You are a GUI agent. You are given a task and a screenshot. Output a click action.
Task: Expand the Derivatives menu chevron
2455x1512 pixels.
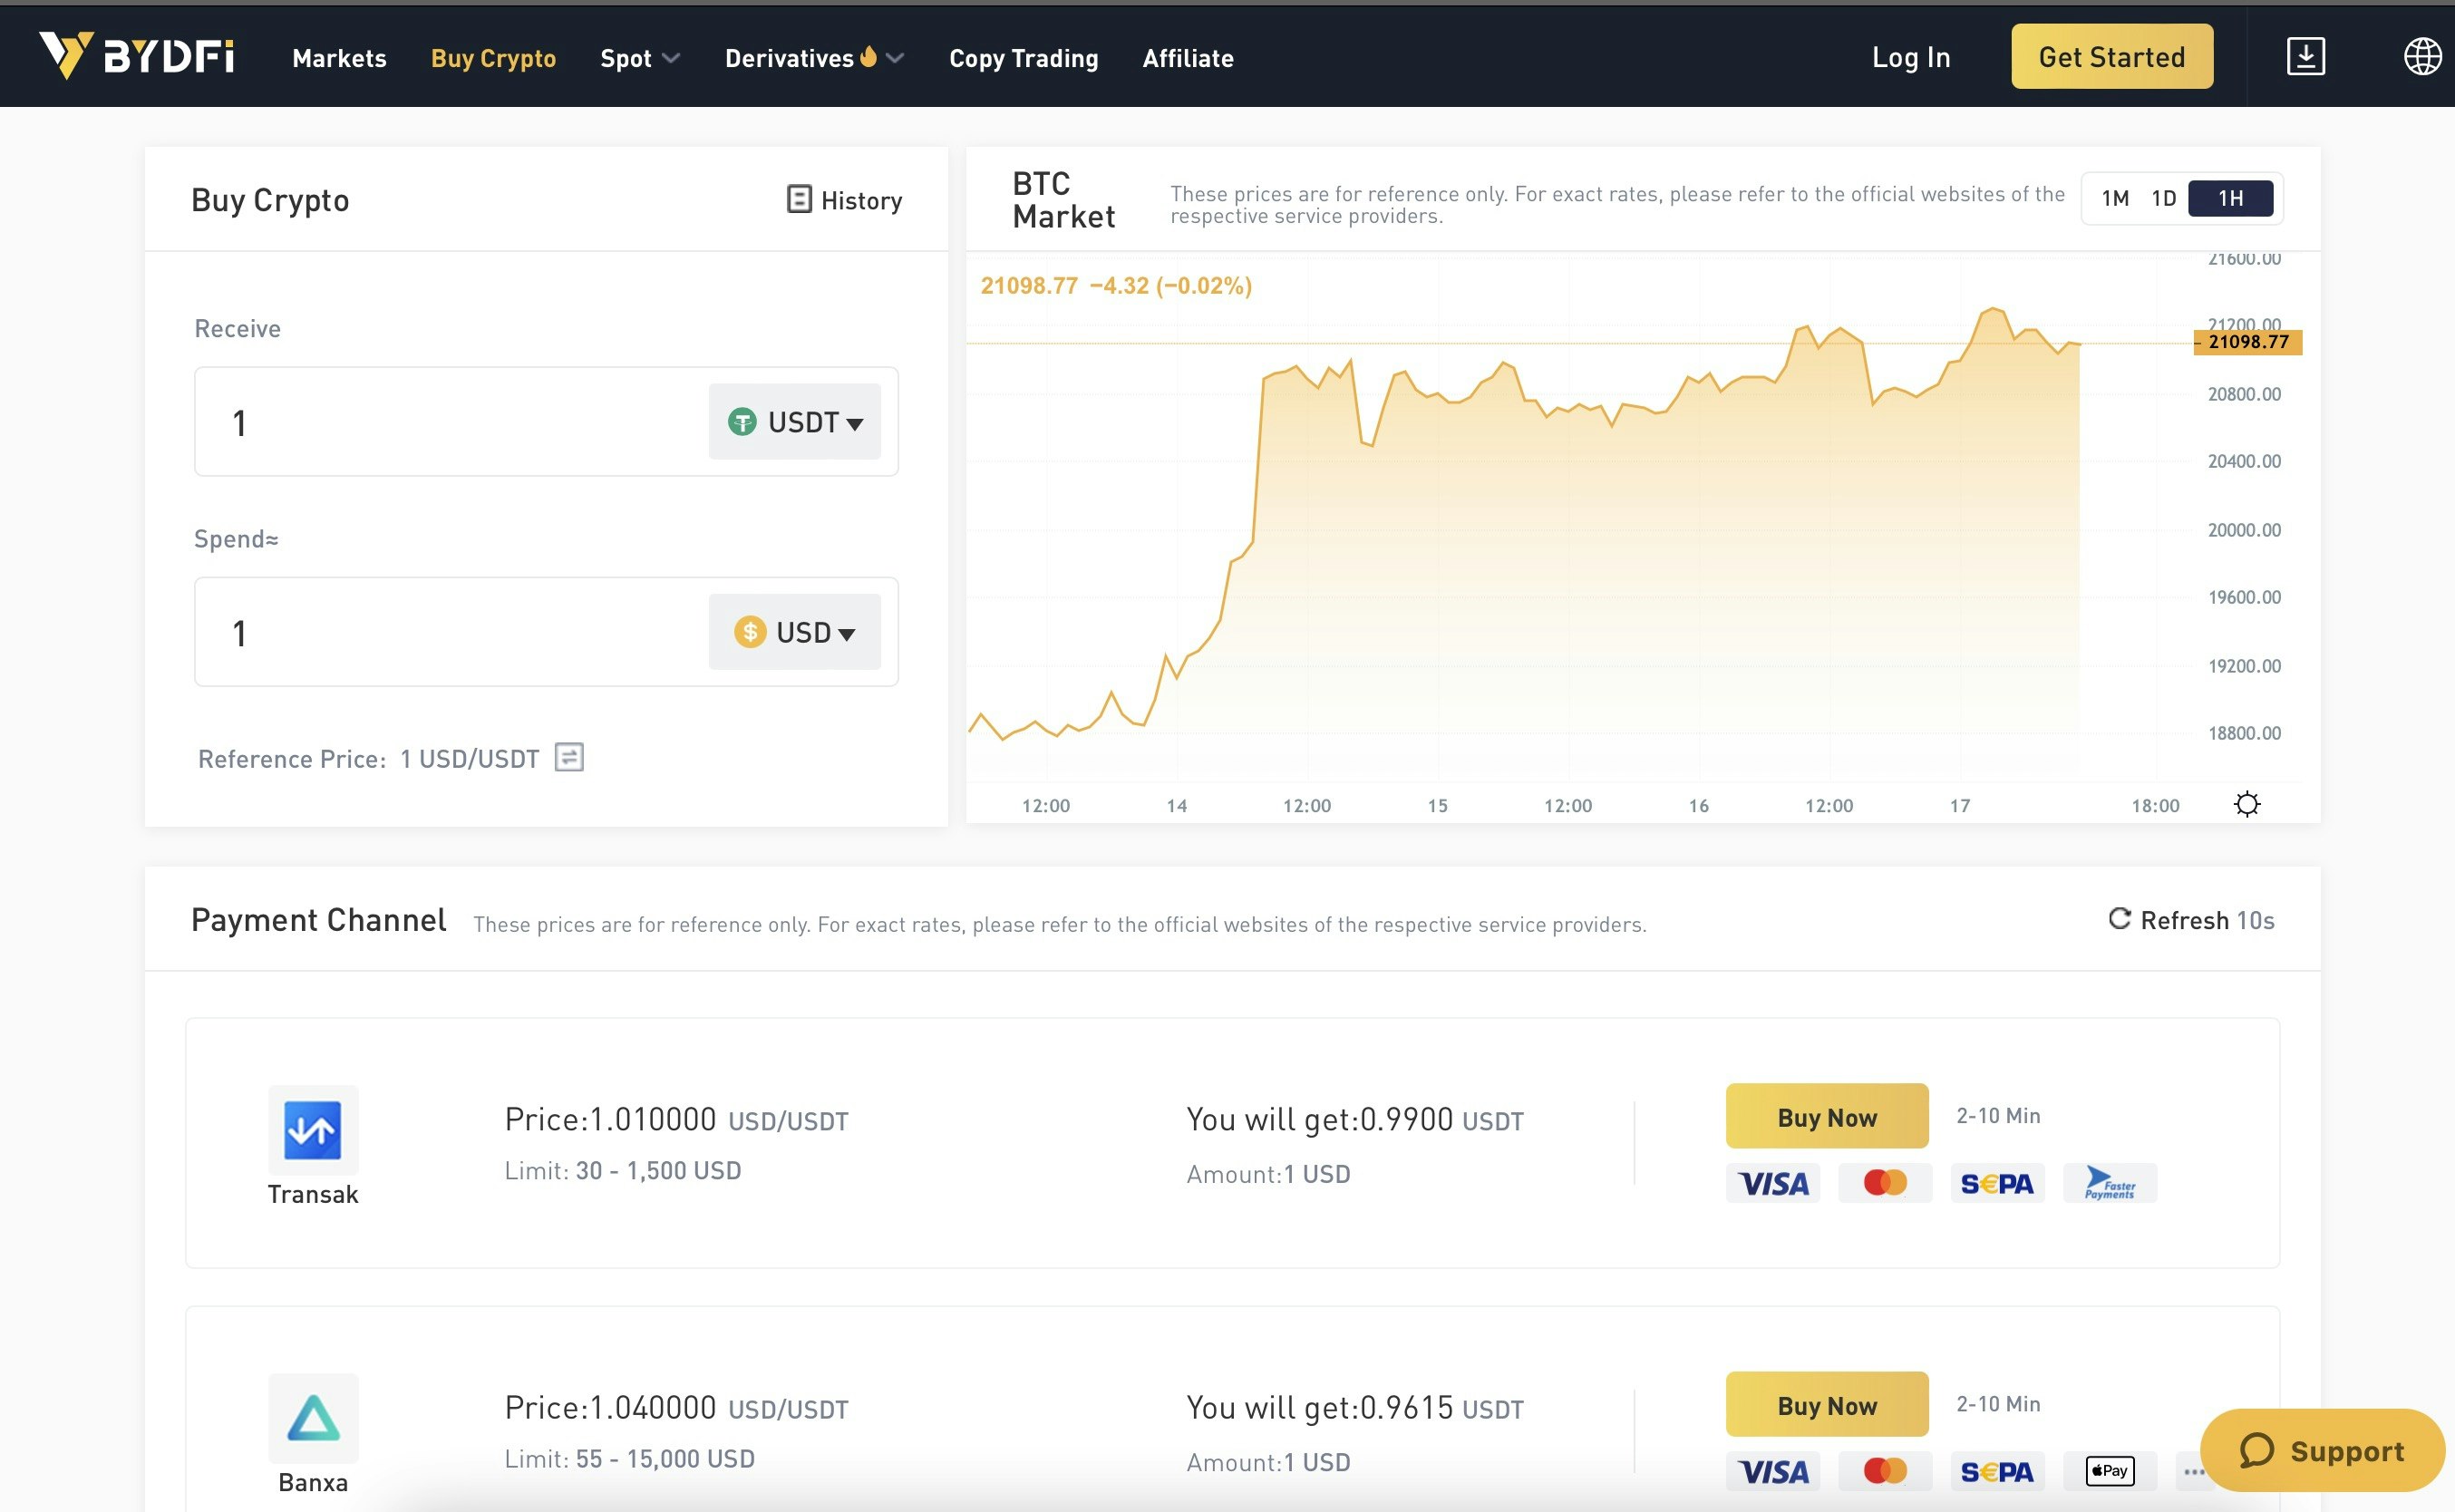point(895,58)
